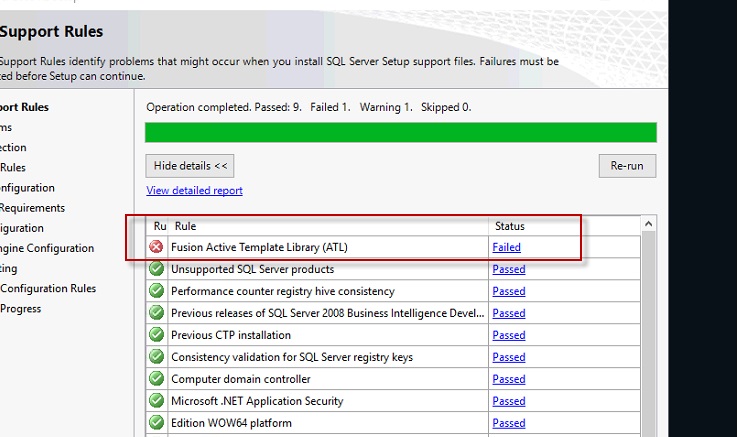Select the Previous CTP installation rule text
The height and width of the screenshot is (437, 739).
pyautogui.click(x=231, y=335)
